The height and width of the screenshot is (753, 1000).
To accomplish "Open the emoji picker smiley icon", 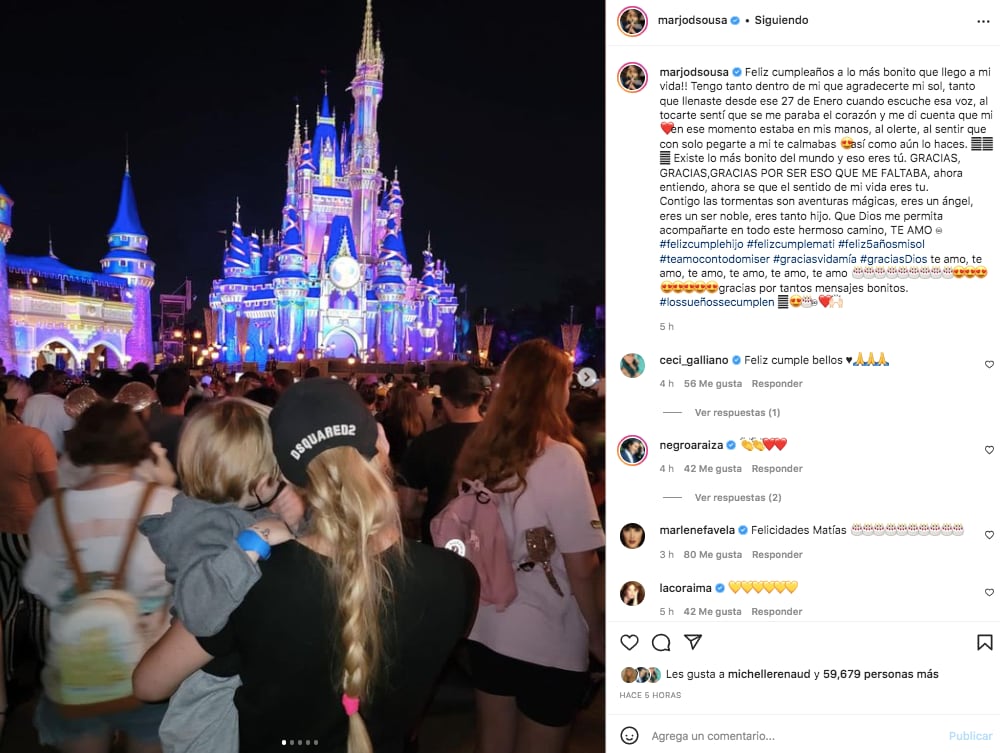I will coord(629,735).
